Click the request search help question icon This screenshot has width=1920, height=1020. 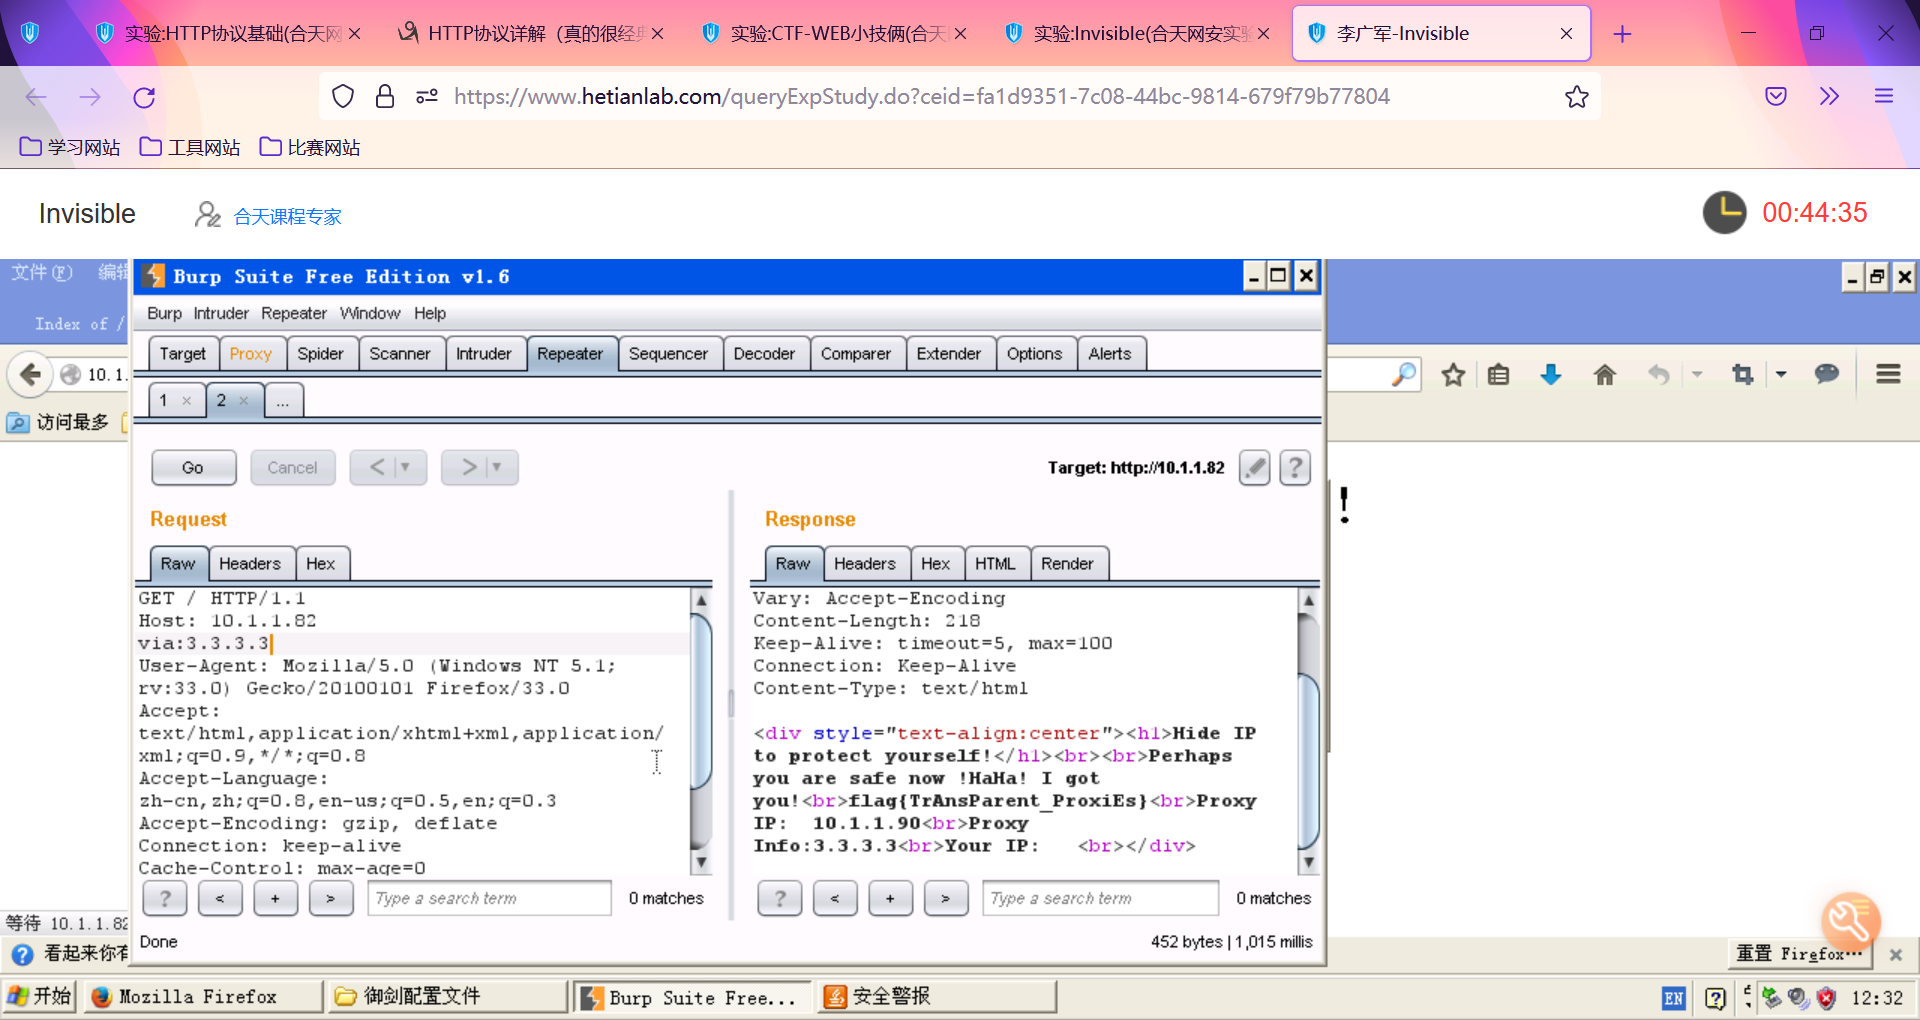165,898
